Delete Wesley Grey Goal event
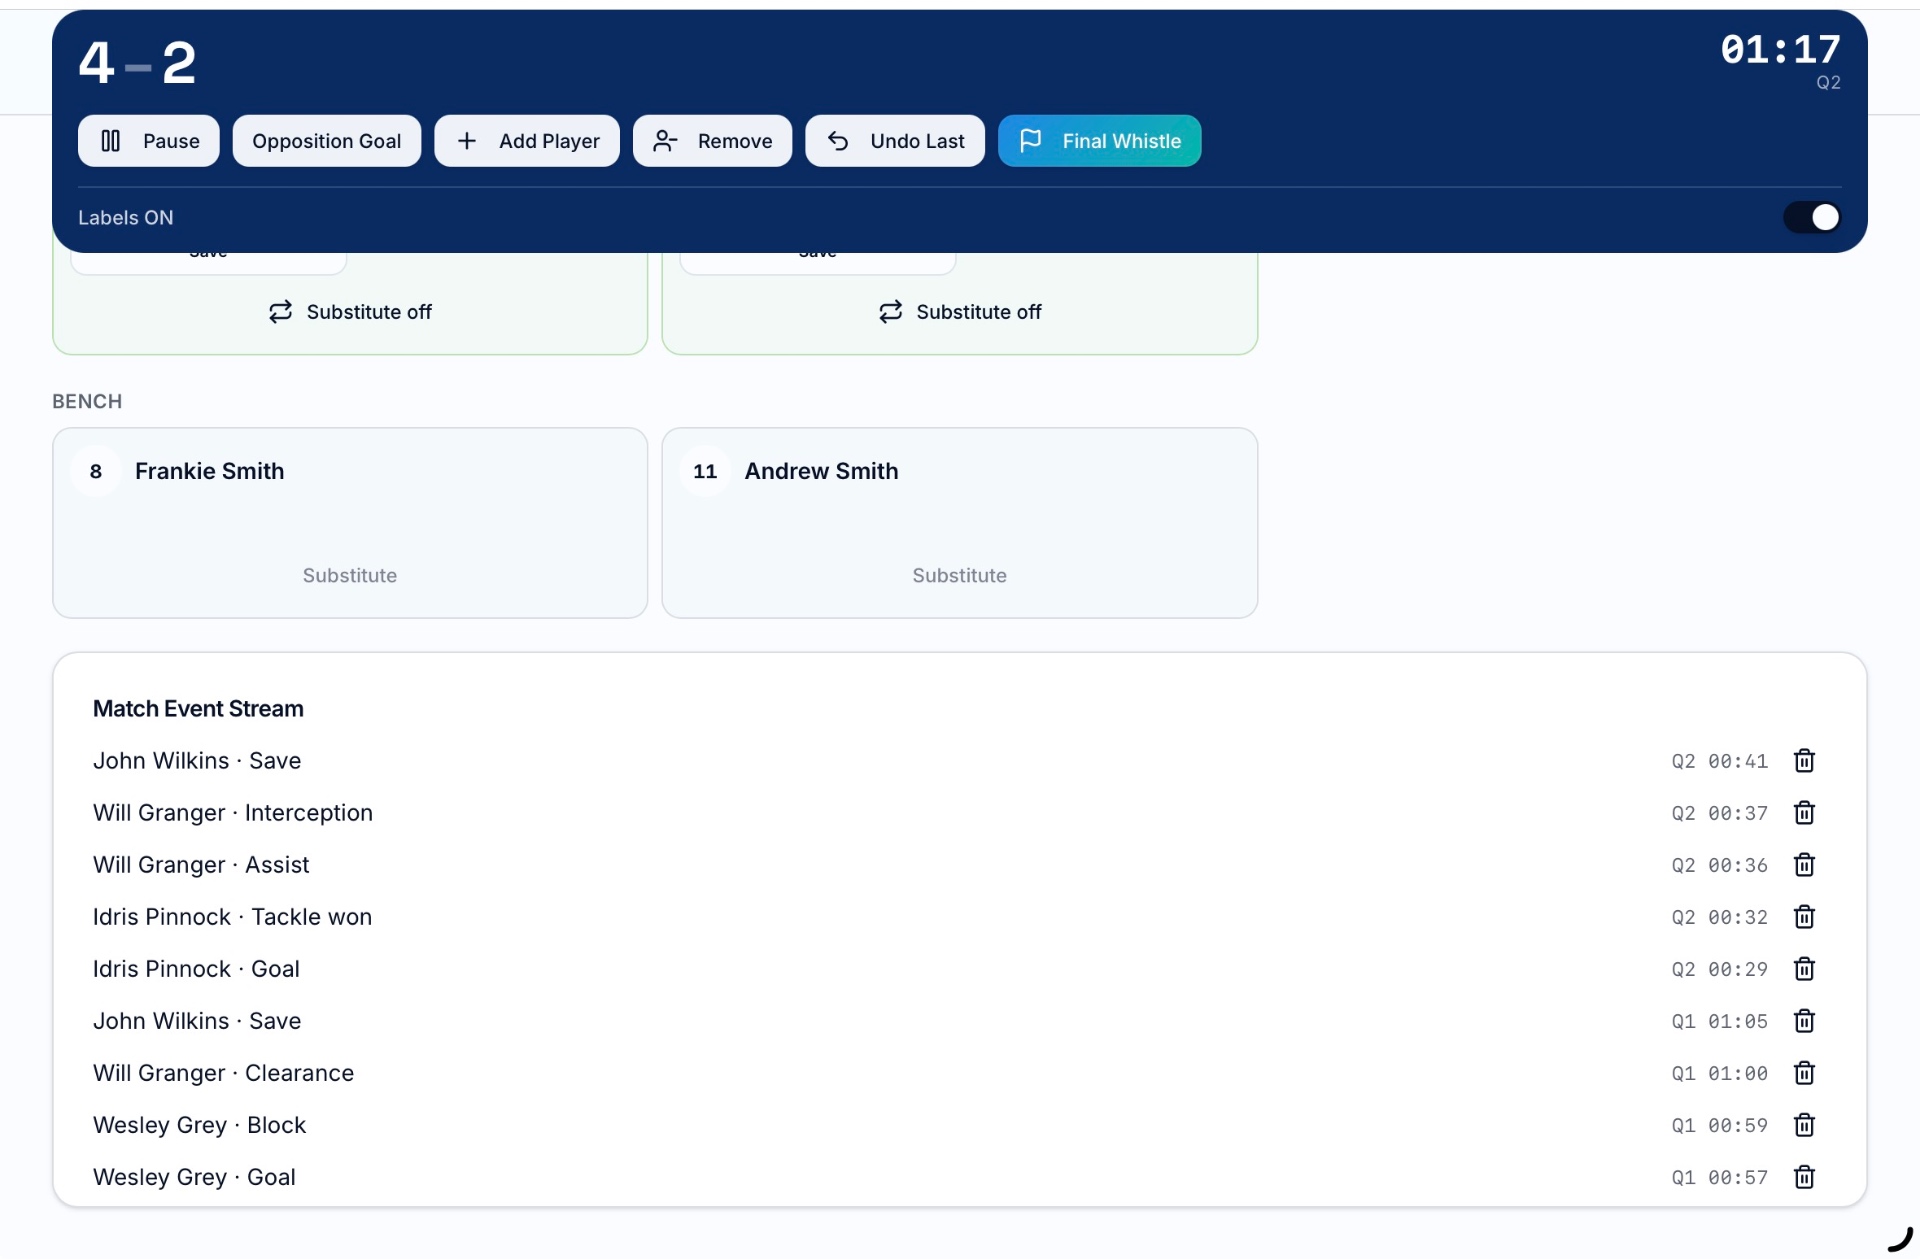This screenshot has height=1259, width=1920. click(1804, 1177)
